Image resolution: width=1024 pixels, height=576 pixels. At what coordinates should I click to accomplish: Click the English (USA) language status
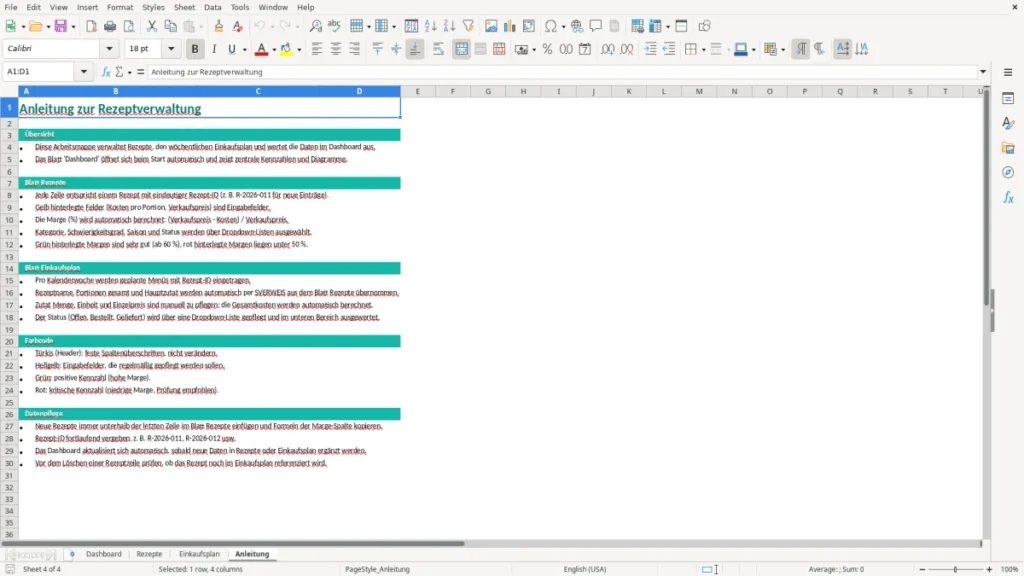click(584, 569)
